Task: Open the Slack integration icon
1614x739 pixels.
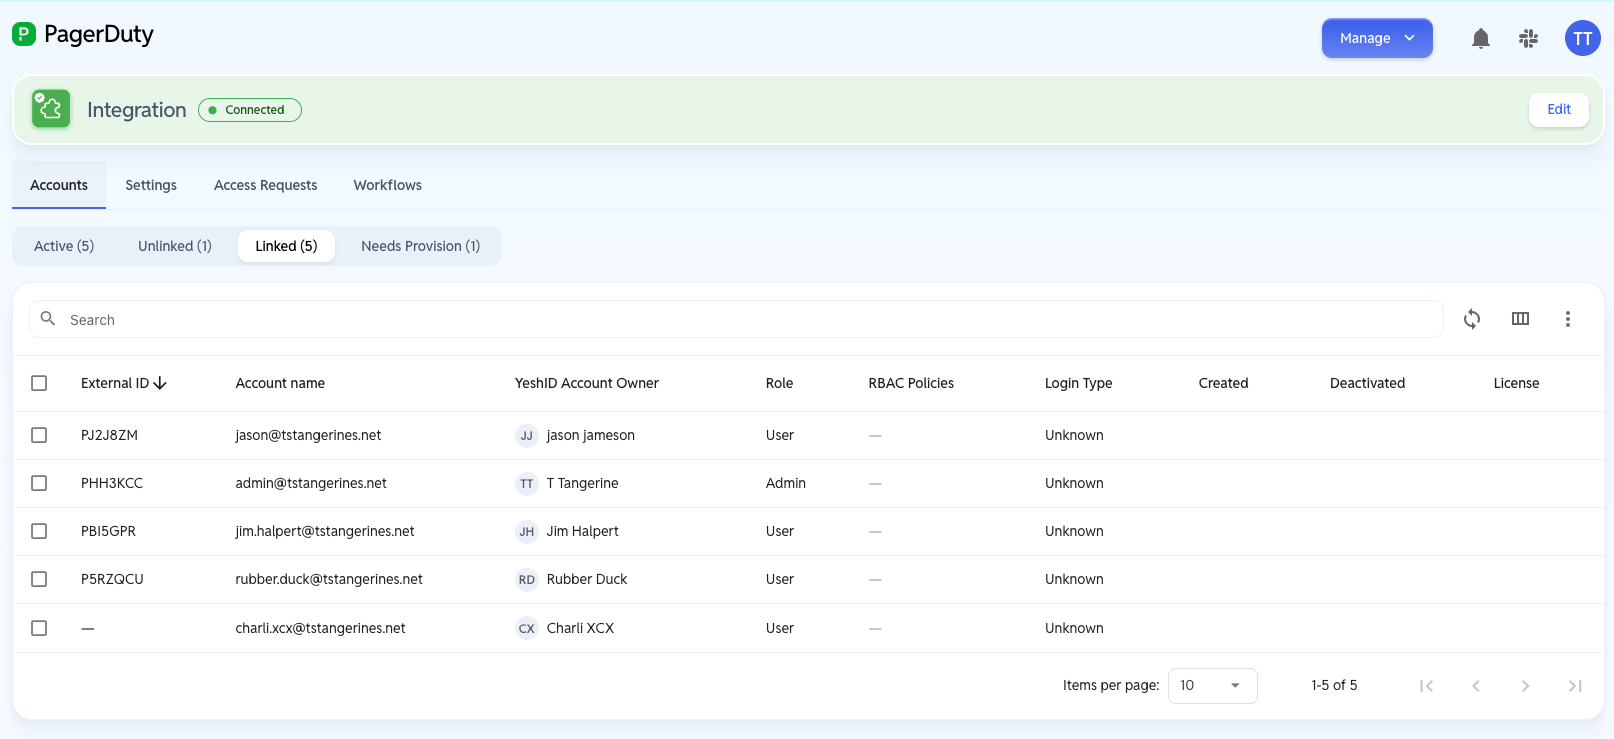Action: point(1528,38)
